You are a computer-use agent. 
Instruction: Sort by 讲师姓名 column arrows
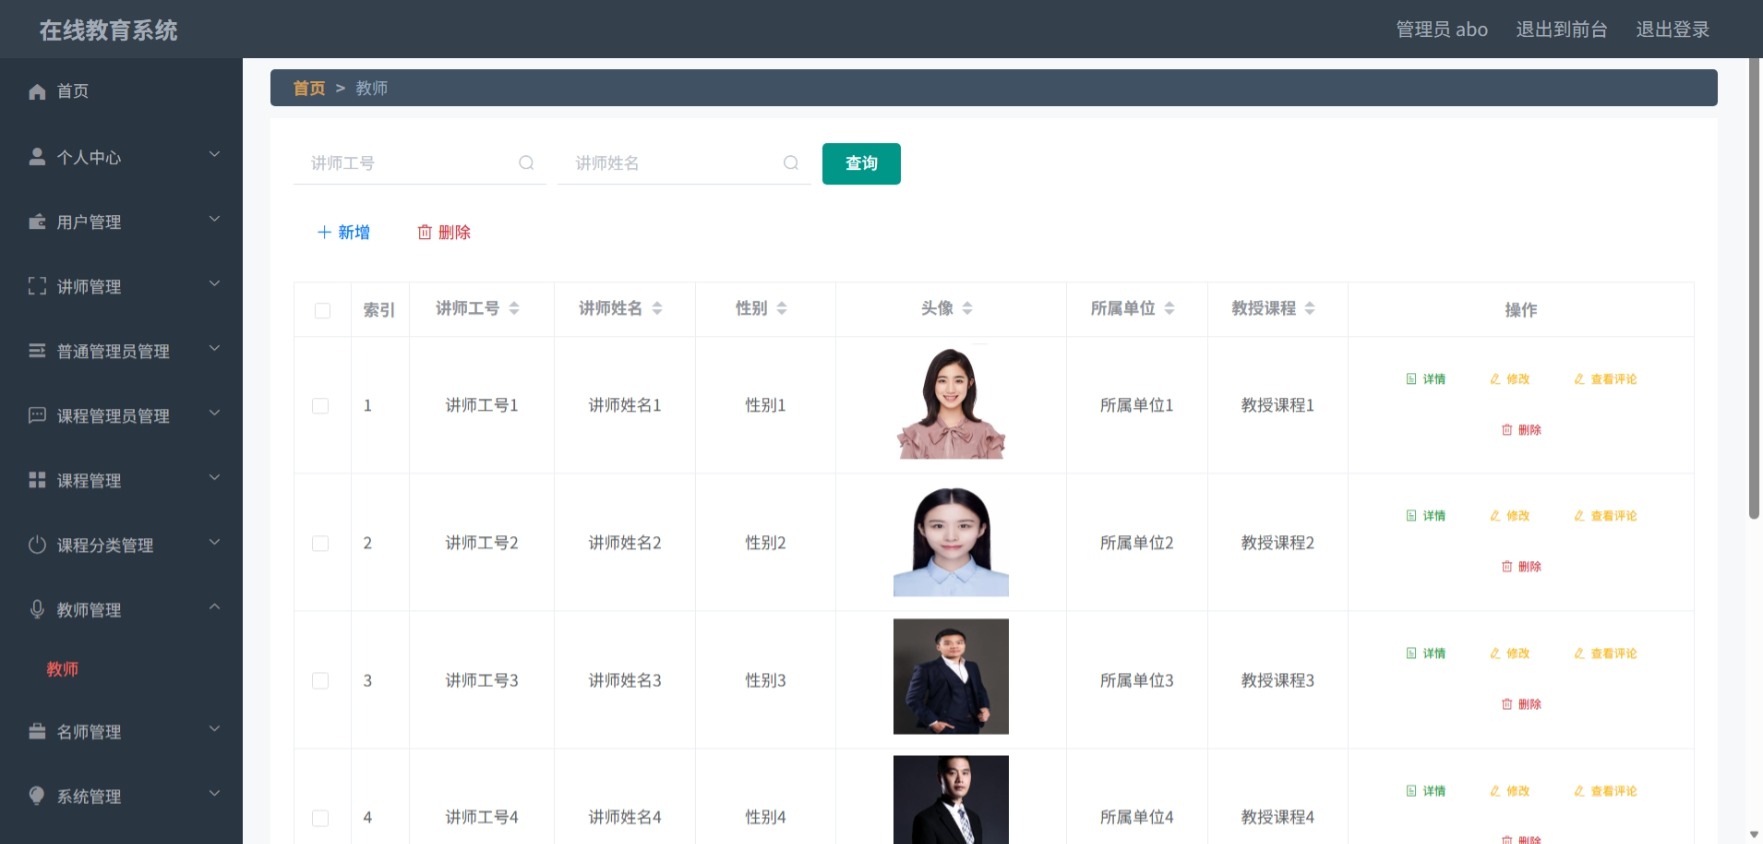pos(657,308)
